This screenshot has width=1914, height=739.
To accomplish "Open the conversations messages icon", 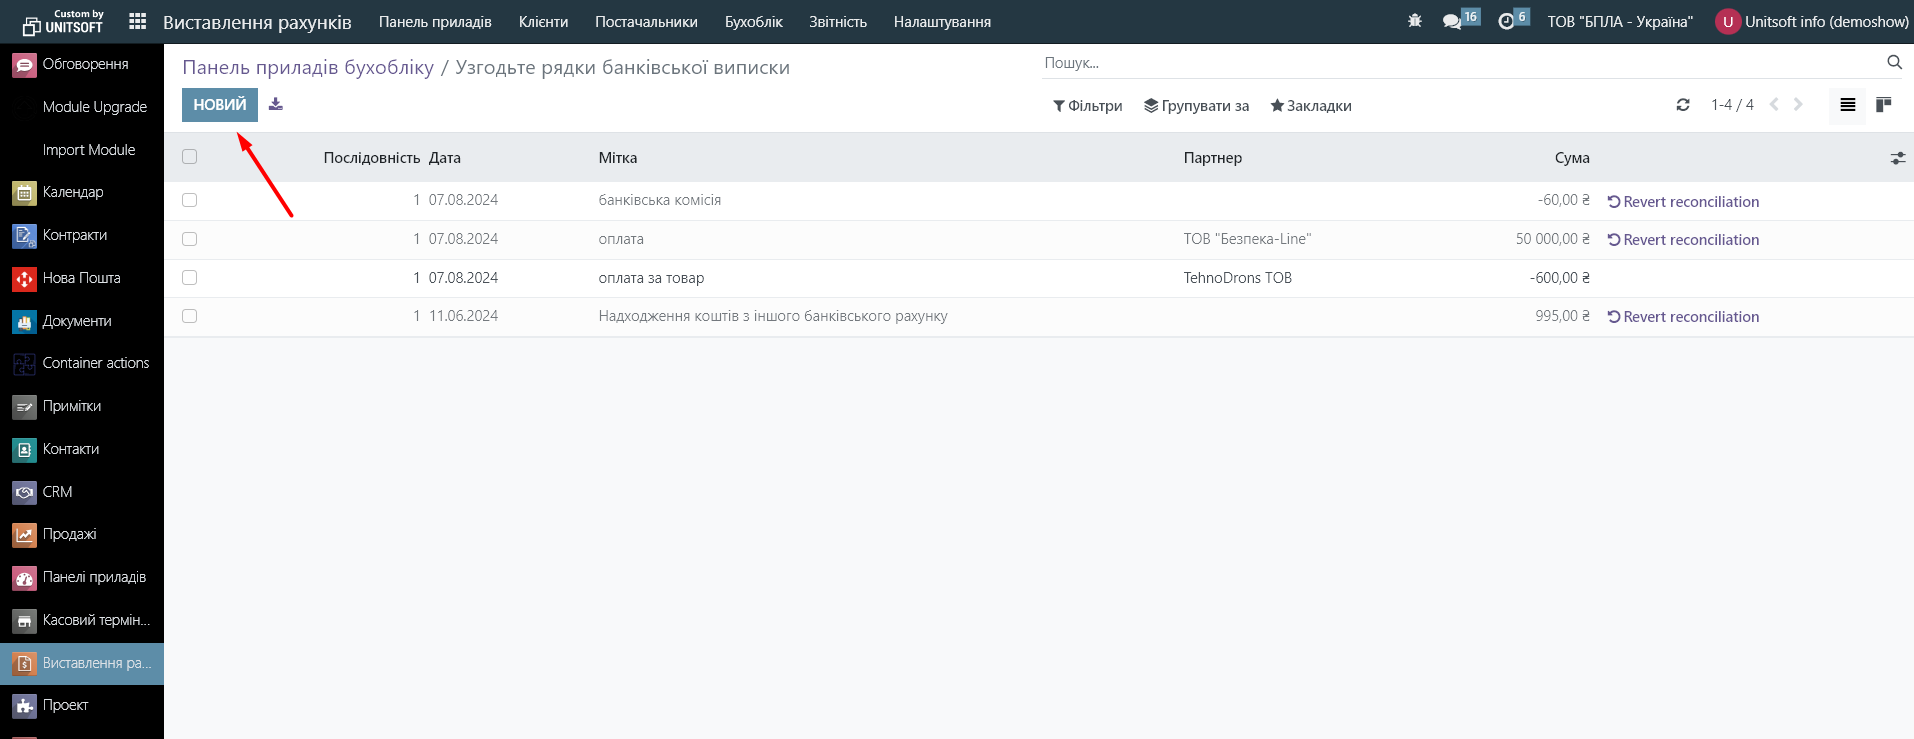I will point(1453,21).
